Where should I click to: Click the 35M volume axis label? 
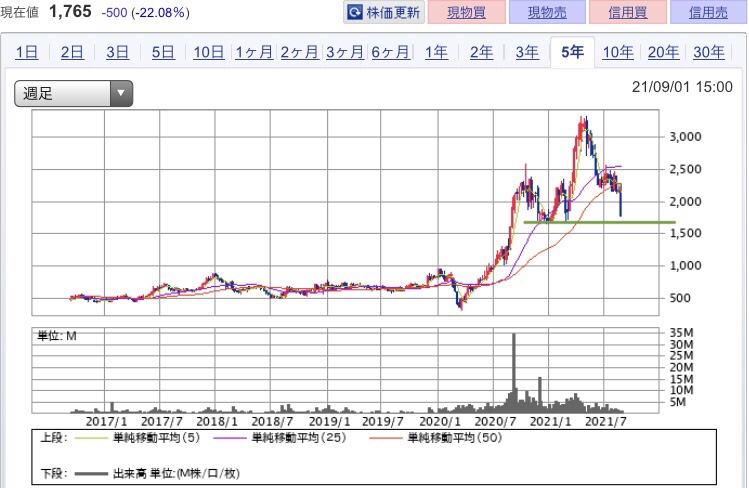pos(681,333)
